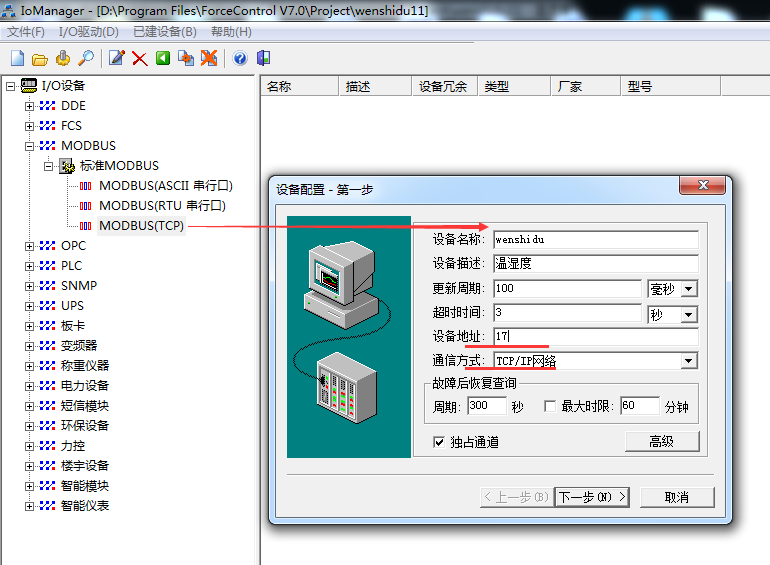Click the IoManager title bar app icon
The width and height of the screenshot is (770, 565).
point(8,10)
